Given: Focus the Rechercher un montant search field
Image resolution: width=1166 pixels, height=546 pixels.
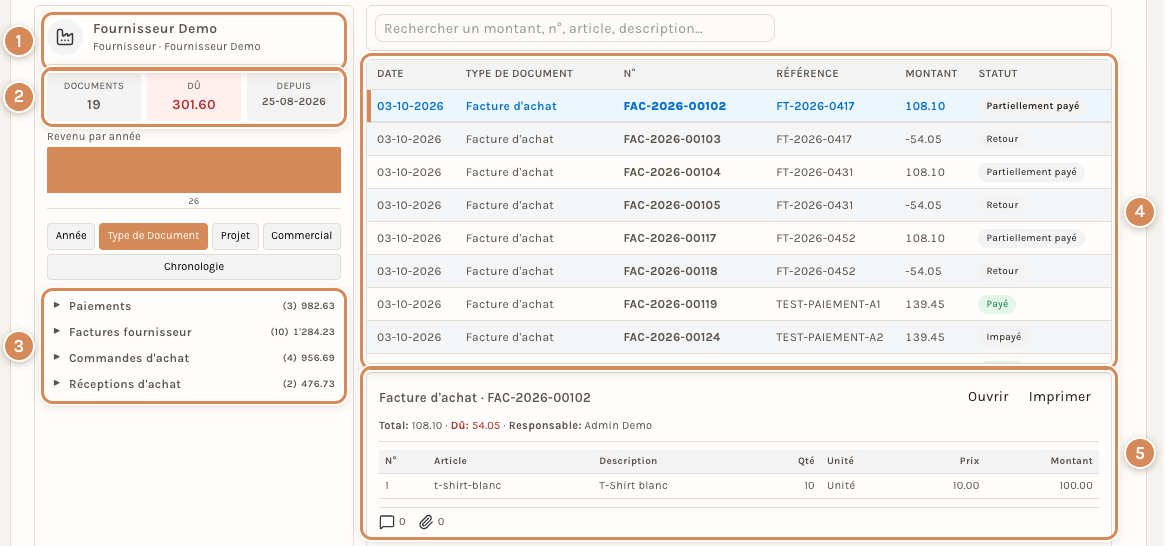Looking at the screenshot, I should click(x=575, y=28).
